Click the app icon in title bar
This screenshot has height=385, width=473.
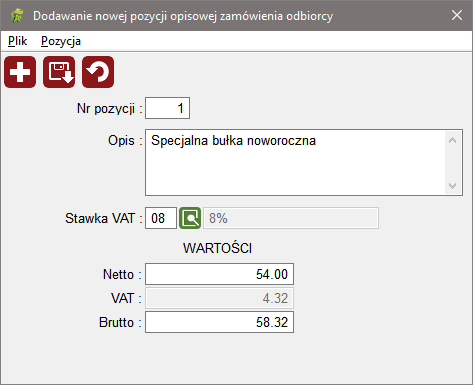tap(17, 16)
